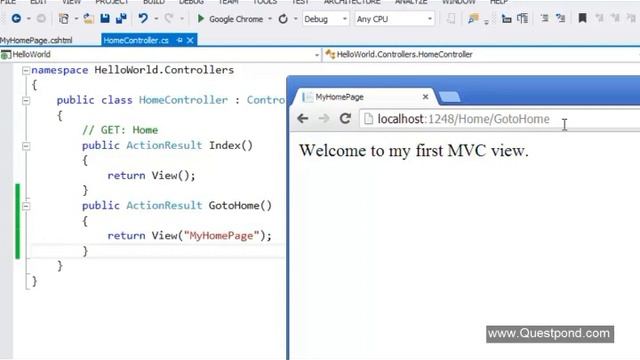Reload the page in Chrome

point(345,118)
